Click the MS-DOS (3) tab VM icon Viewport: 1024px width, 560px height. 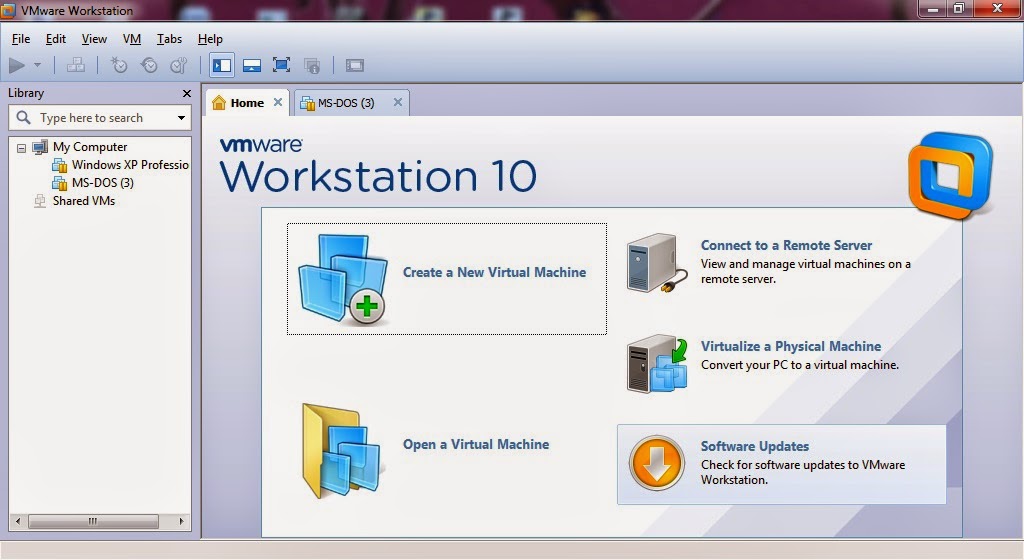pos(307,103)
